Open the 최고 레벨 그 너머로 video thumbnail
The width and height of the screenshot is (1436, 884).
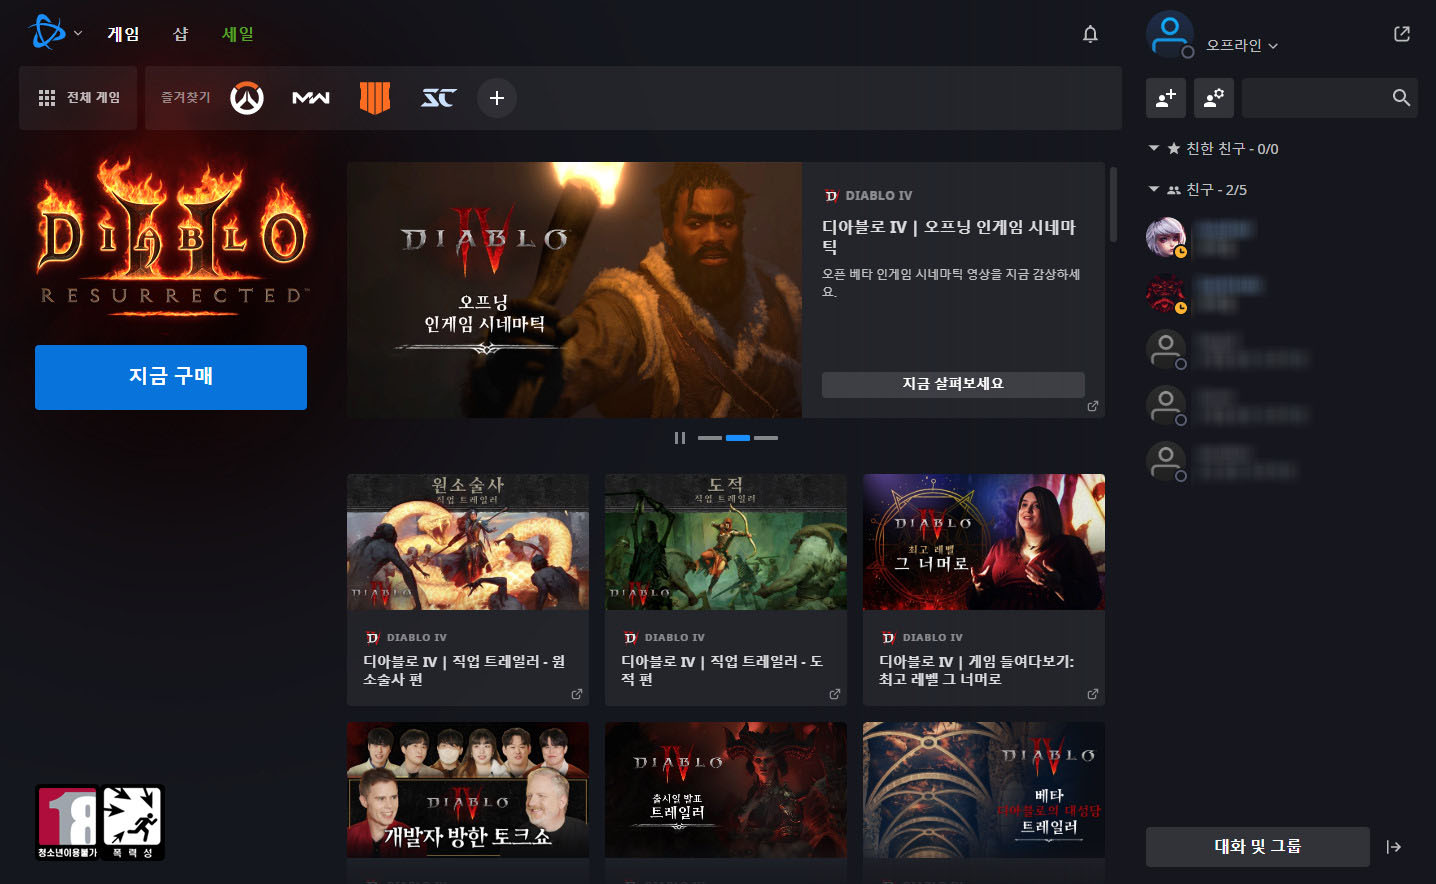[x=984, y=542]
